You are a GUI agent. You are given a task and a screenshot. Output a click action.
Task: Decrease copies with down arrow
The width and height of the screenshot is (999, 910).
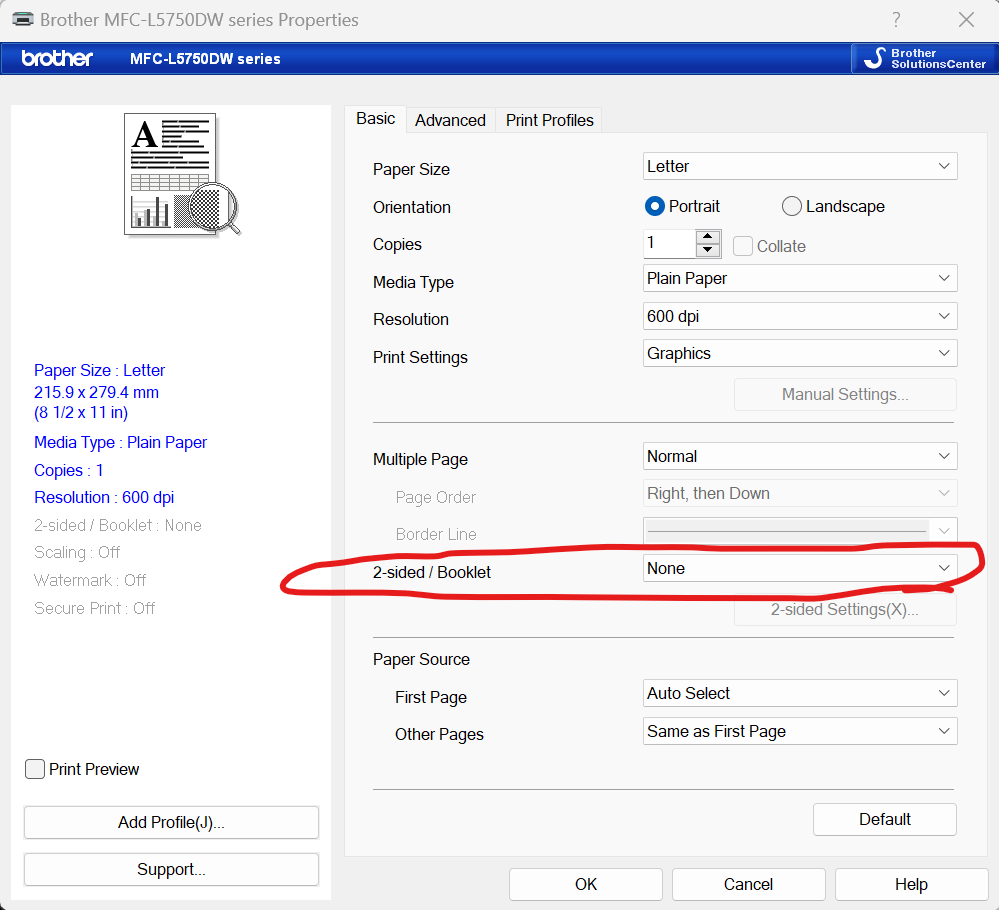[708, 250]
